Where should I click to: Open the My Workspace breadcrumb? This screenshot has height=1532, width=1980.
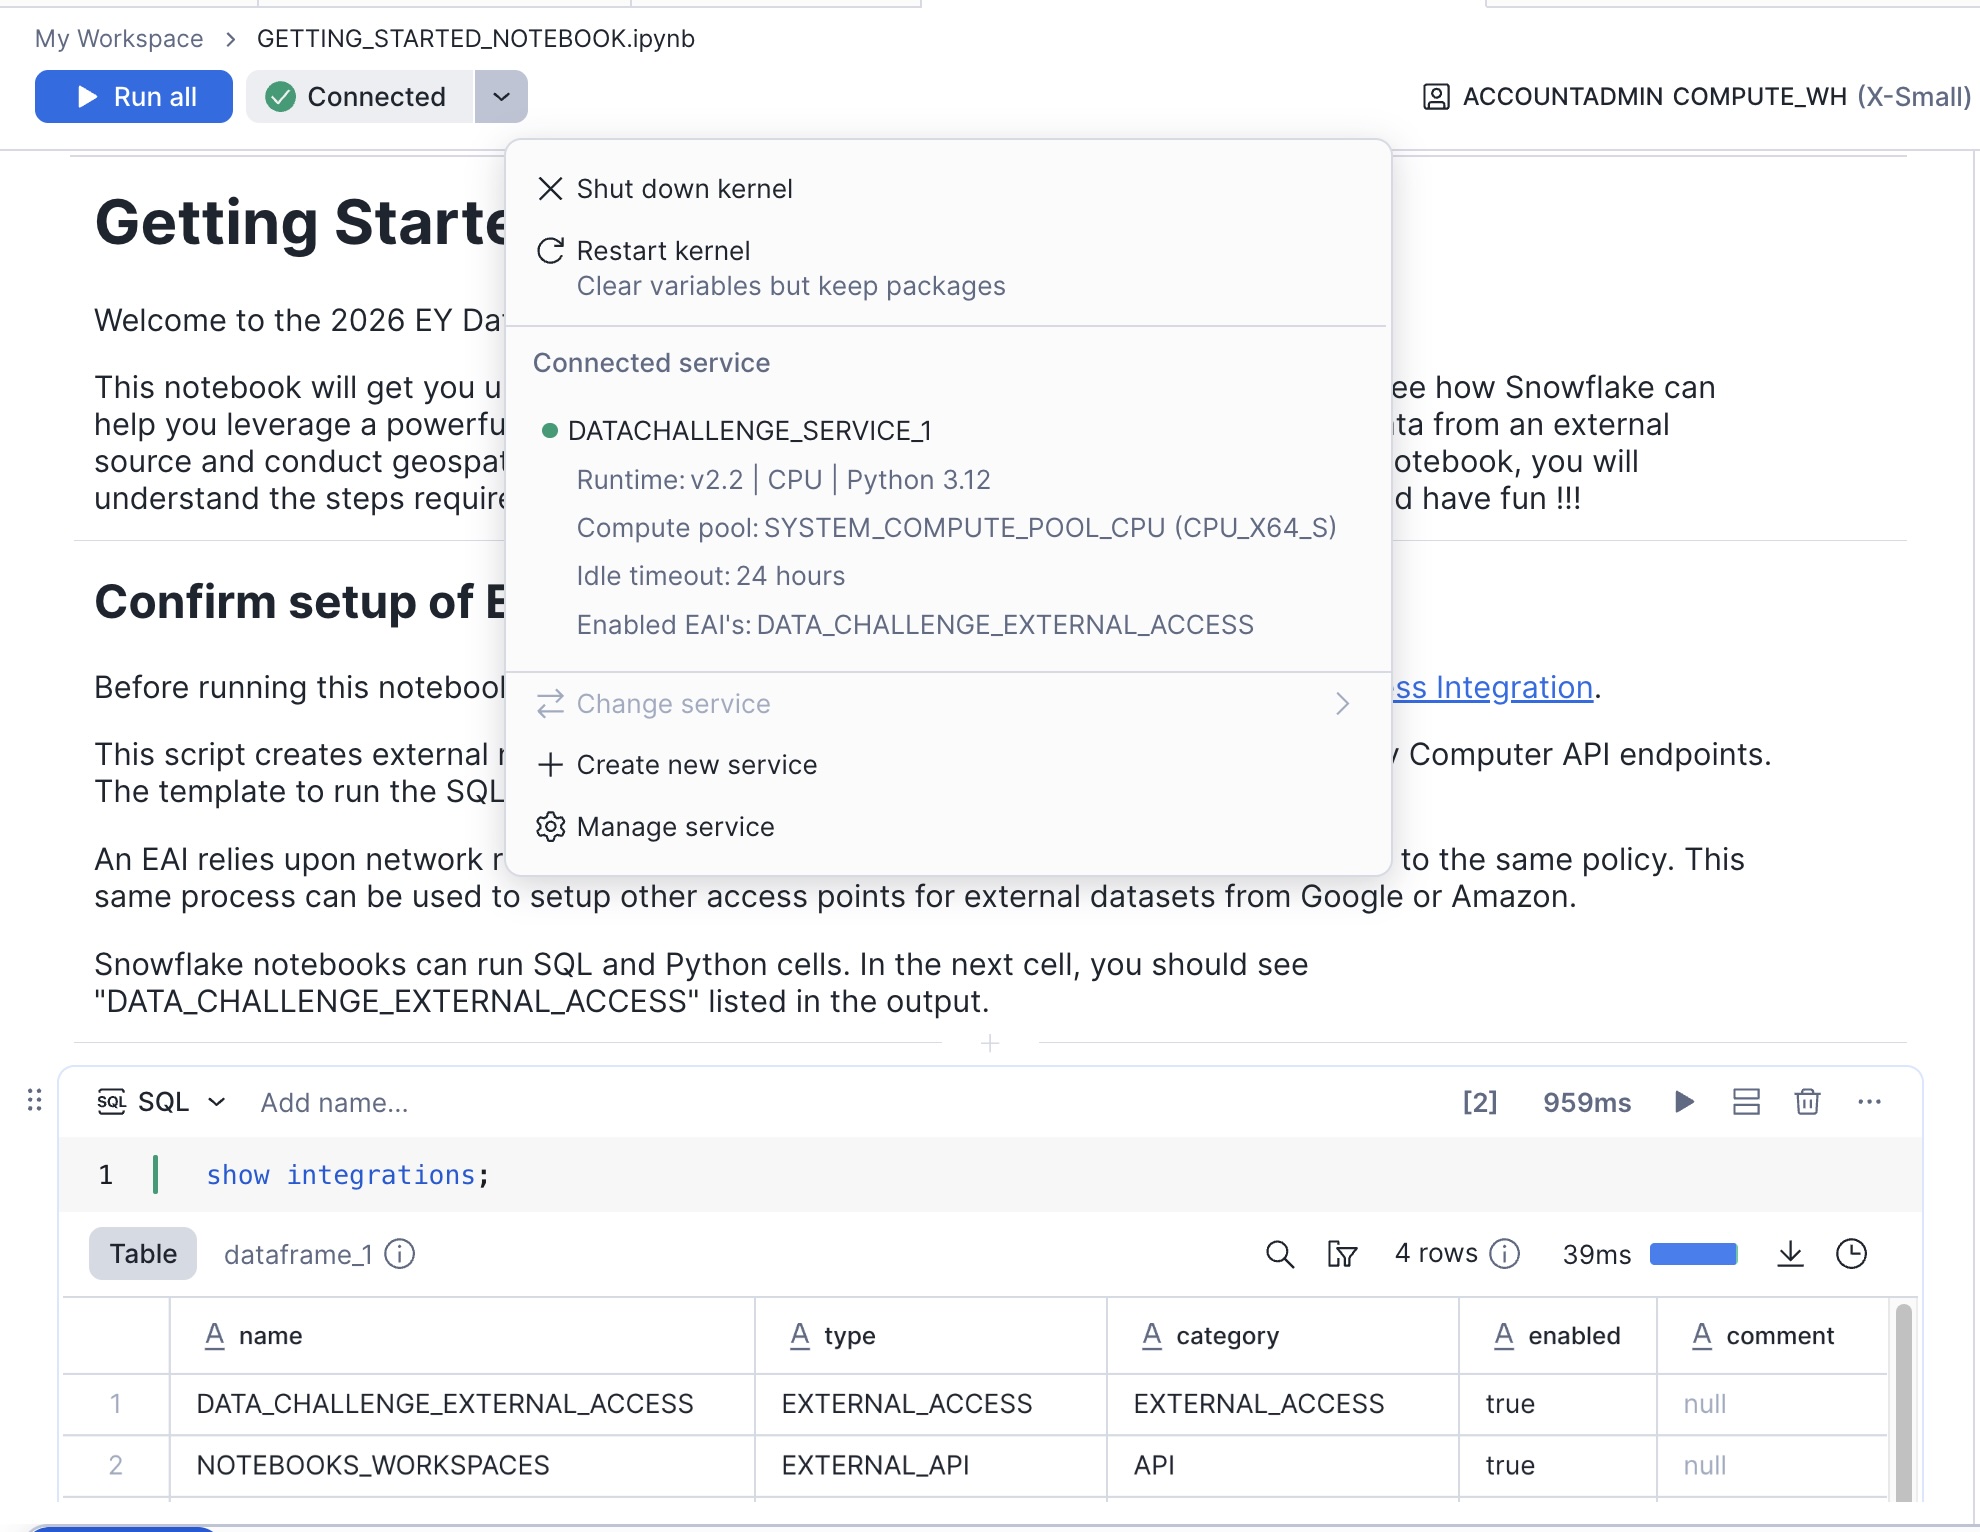[x=119, y=38]
